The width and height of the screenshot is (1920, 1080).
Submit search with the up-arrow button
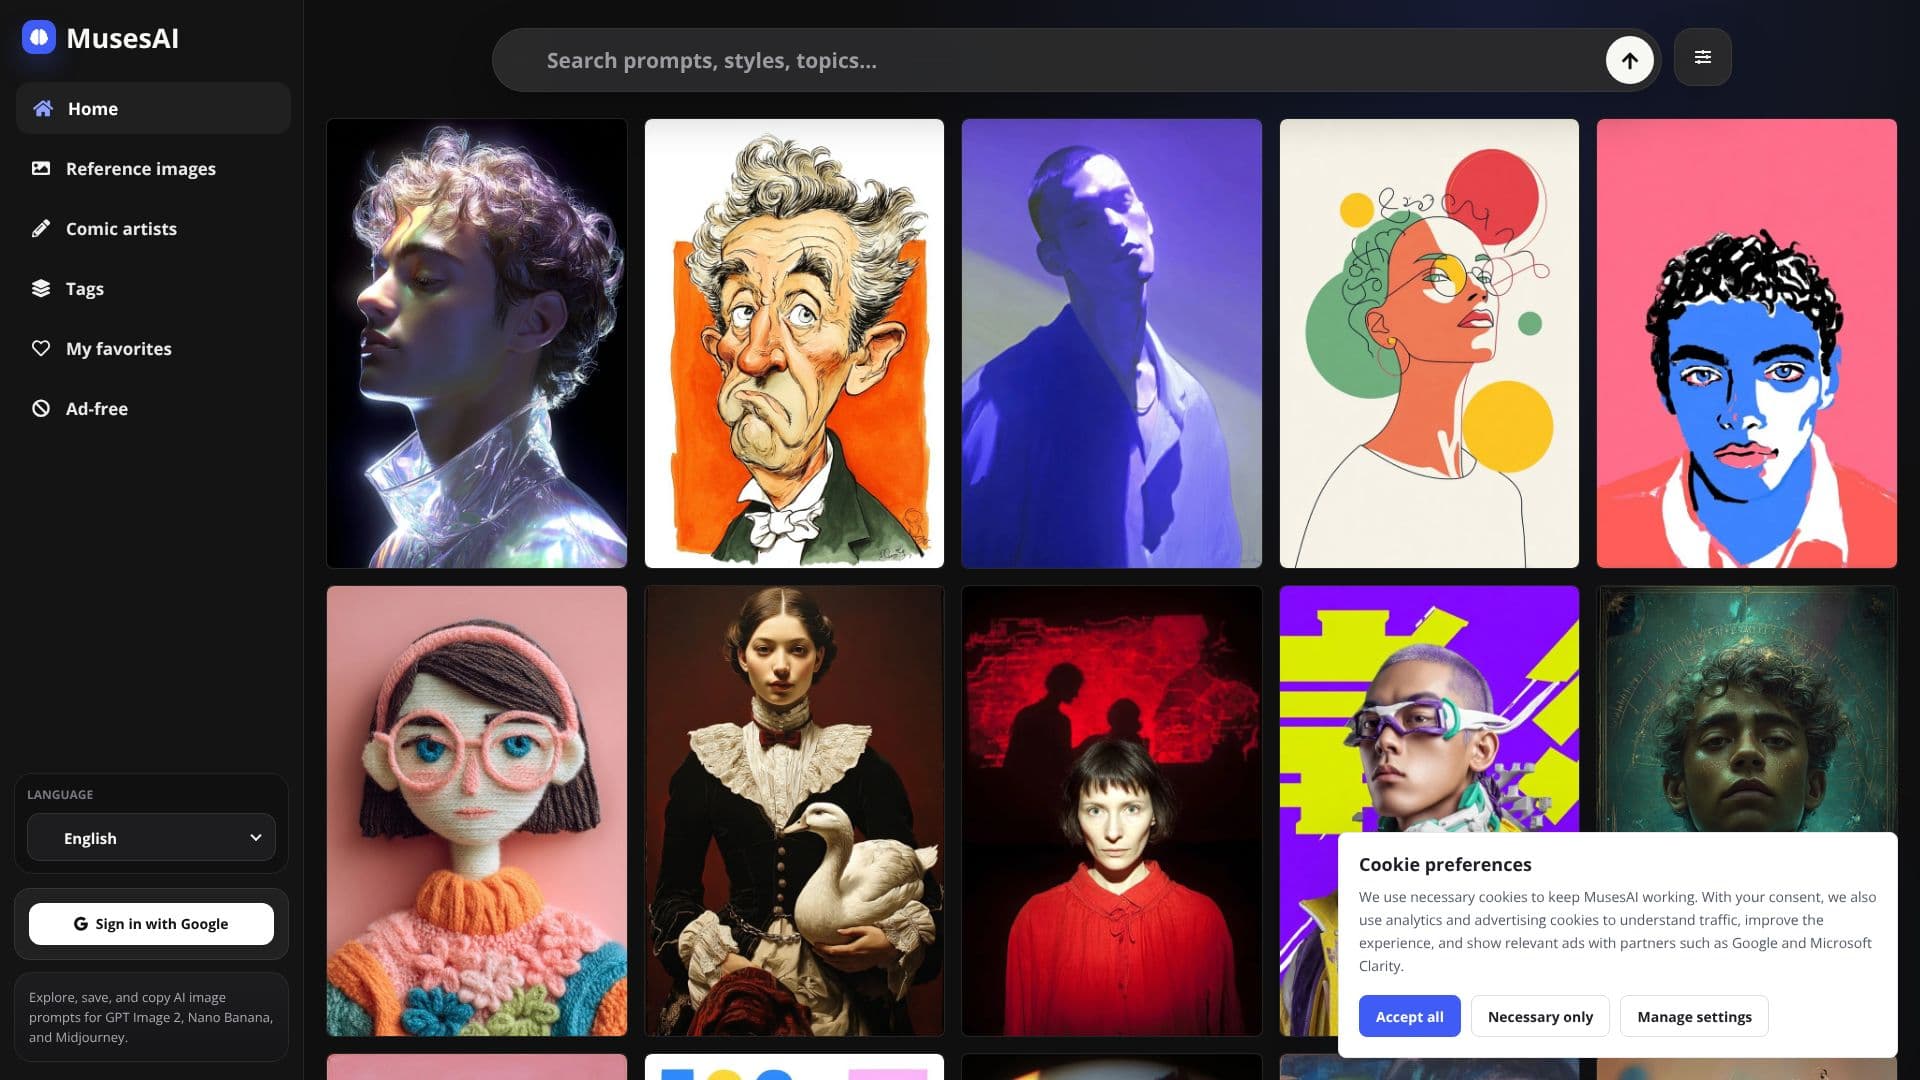click(1629, 60)
